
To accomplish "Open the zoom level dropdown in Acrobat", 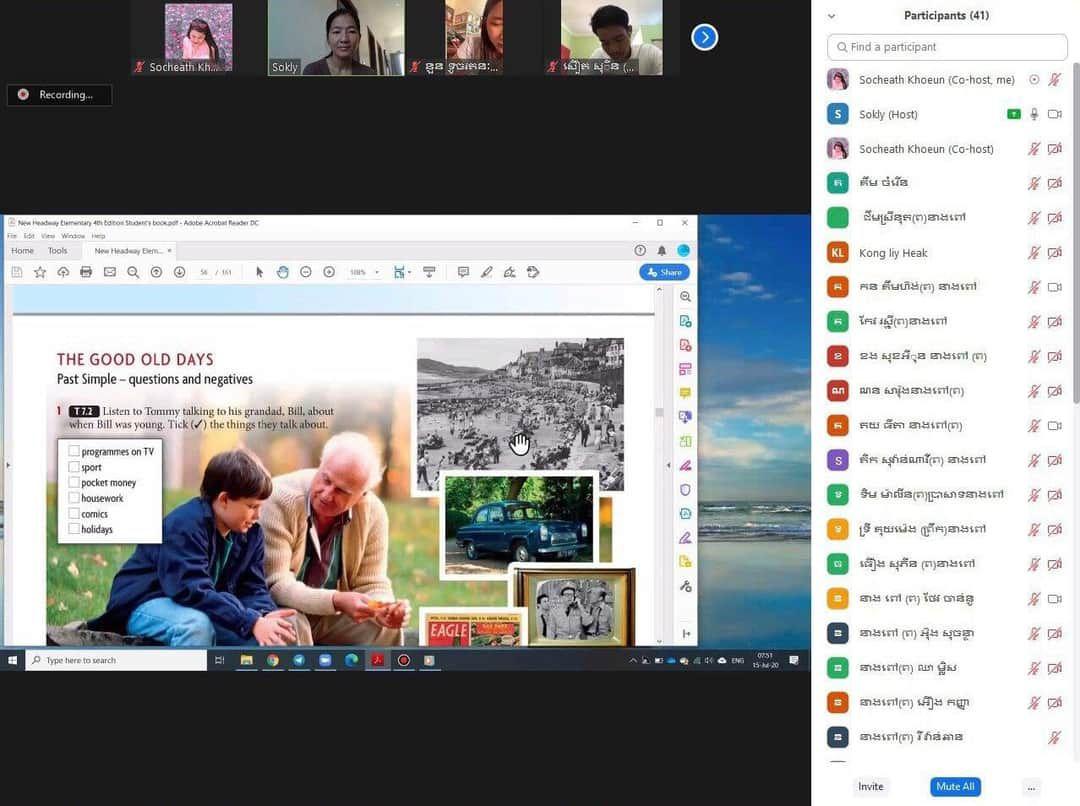I will (376, 272).
